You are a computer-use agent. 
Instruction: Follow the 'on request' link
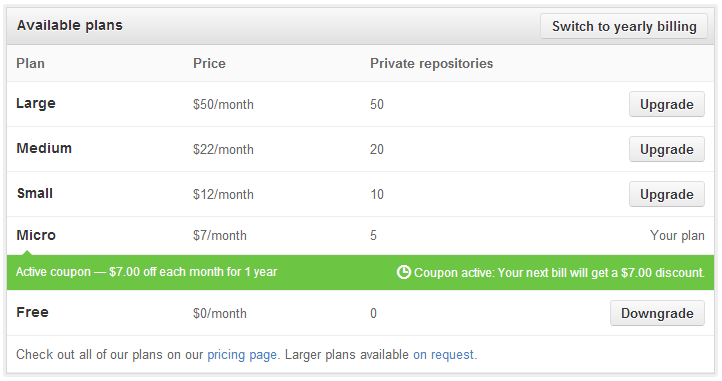pyautogui.click(x=443, y=355)
